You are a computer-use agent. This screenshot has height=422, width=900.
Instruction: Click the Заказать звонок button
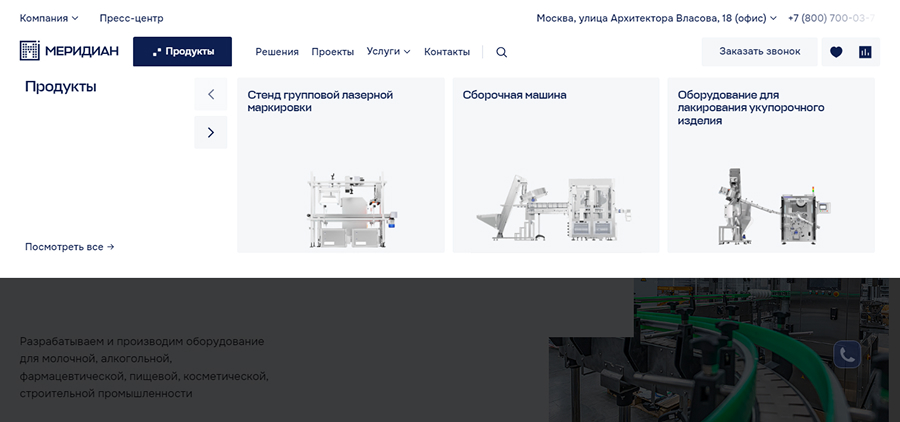(x=759, y=52)
